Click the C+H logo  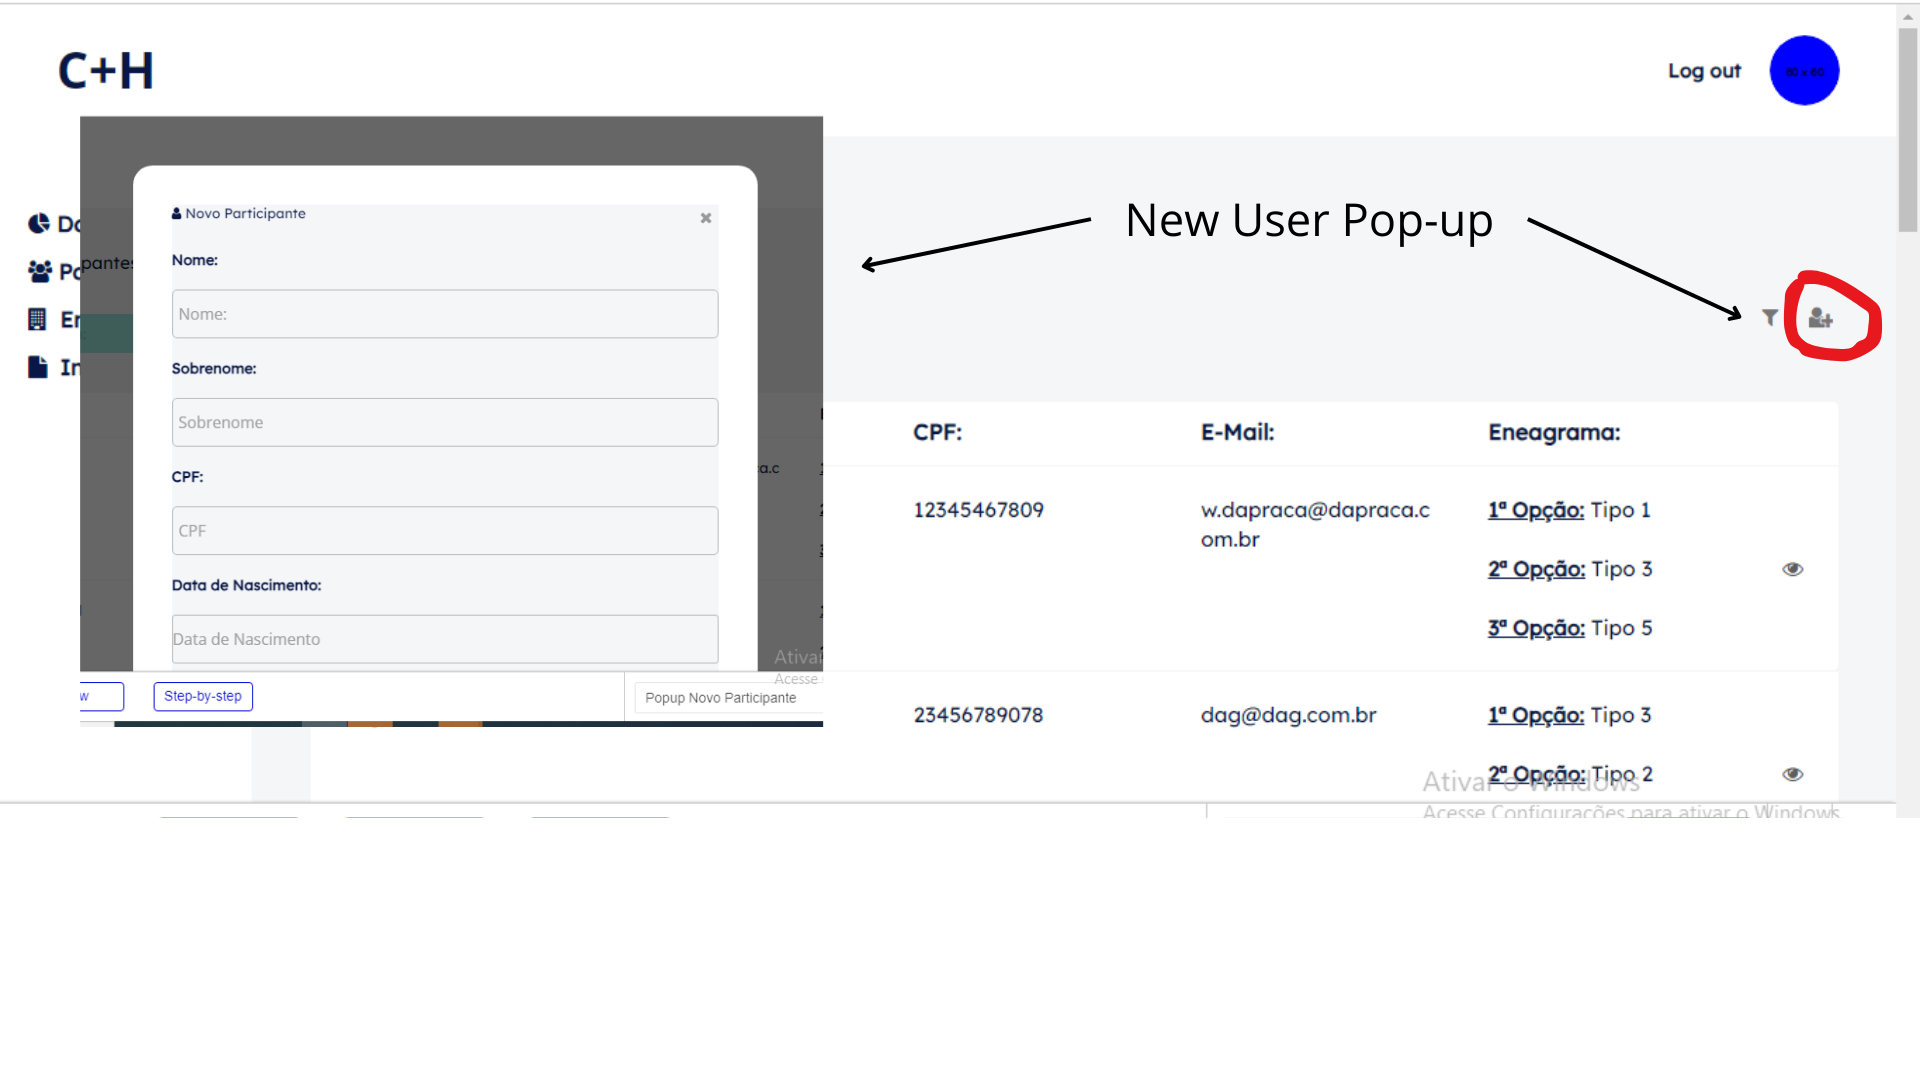click(x=106, y=71)
